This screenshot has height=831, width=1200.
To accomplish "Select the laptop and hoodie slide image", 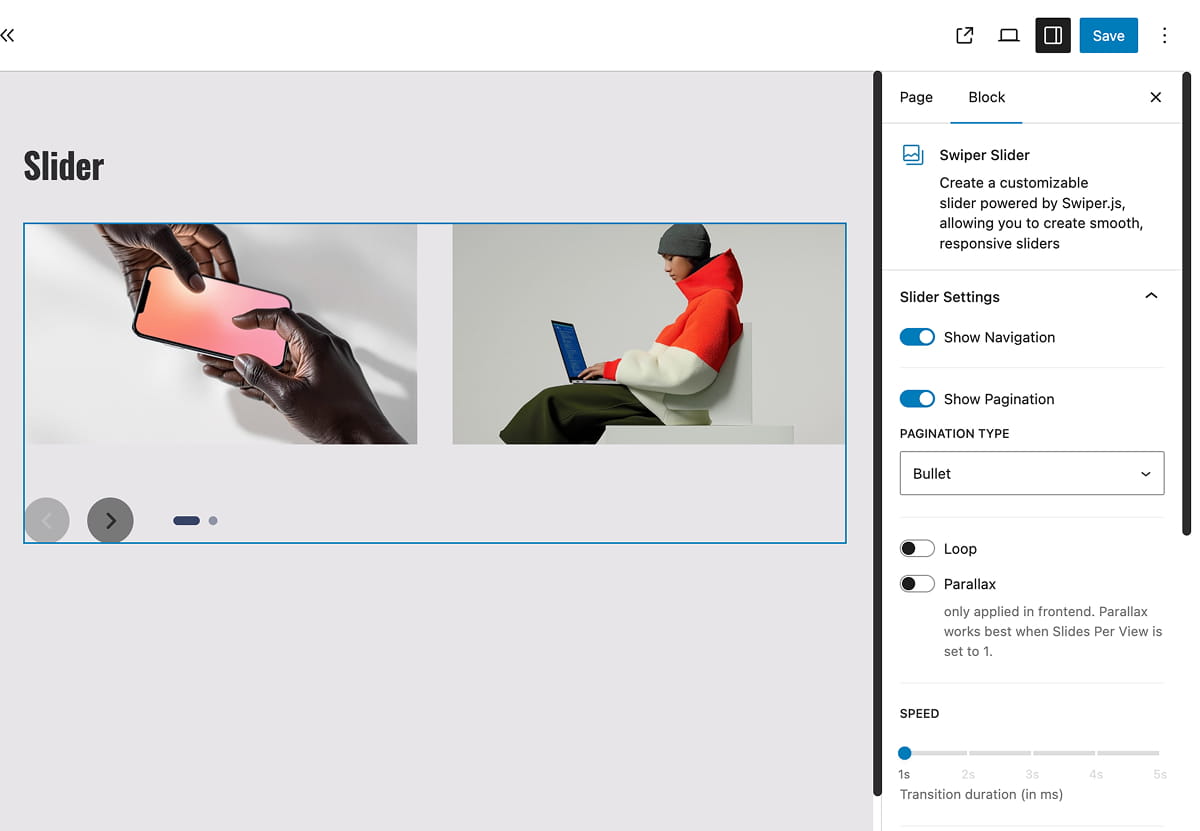I will pos(648,334).
